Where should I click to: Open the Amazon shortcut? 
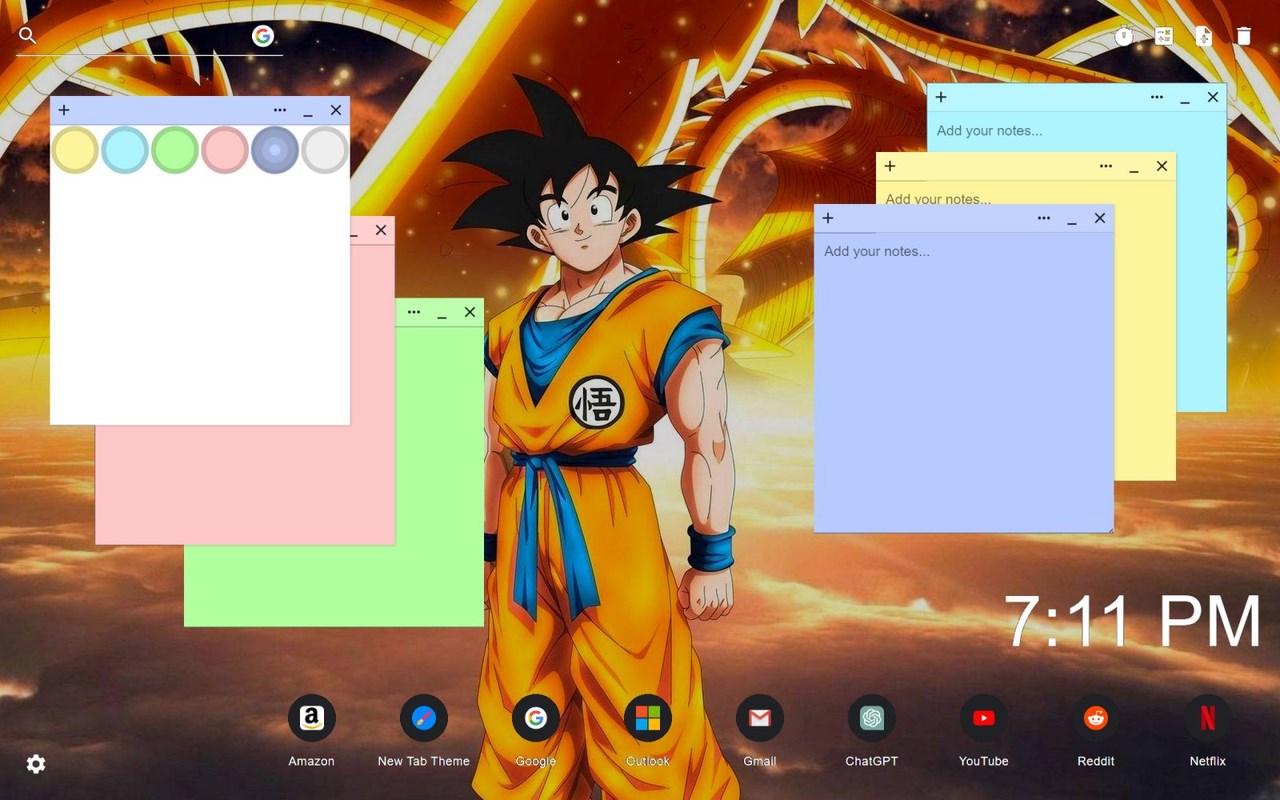pos(312,718)
